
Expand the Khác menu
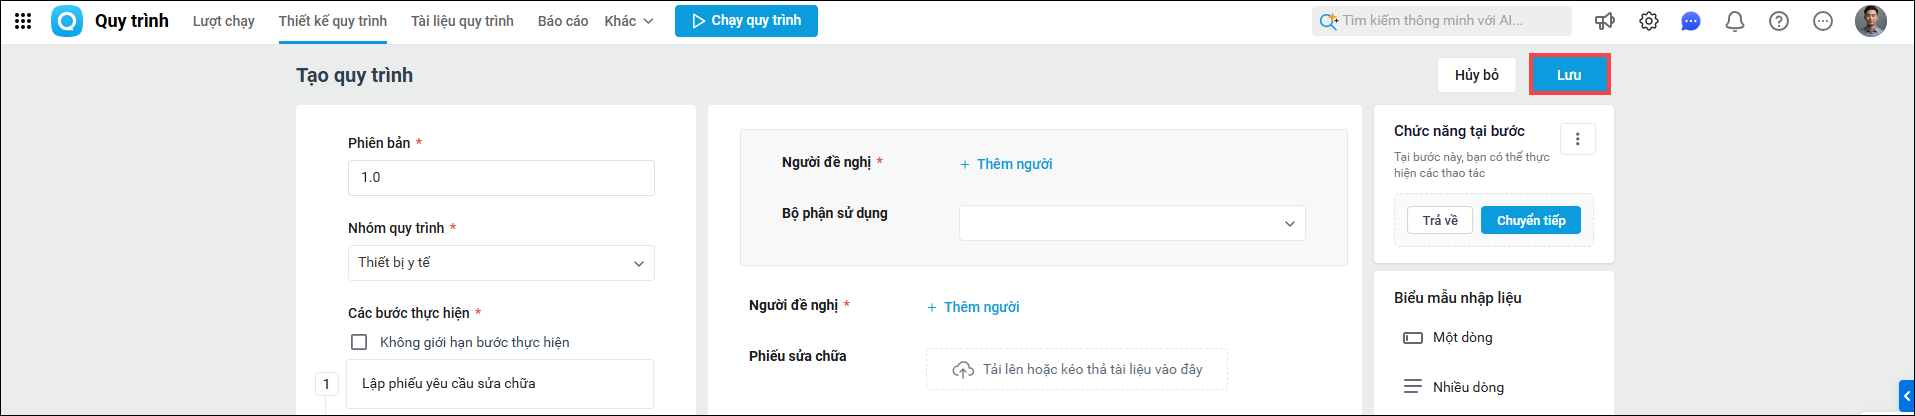point(628,21)
